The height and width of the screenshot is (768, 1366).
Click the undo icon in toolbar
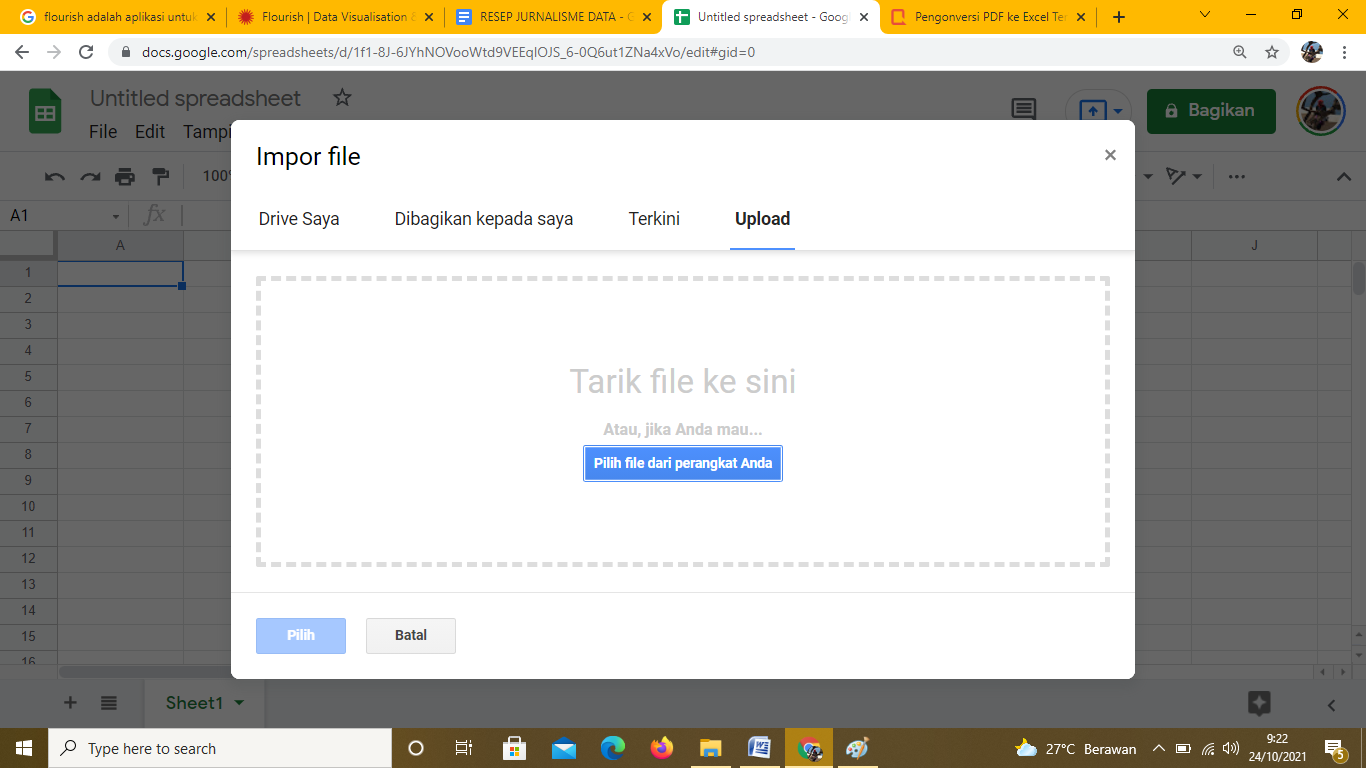click(x=55, y=177)
